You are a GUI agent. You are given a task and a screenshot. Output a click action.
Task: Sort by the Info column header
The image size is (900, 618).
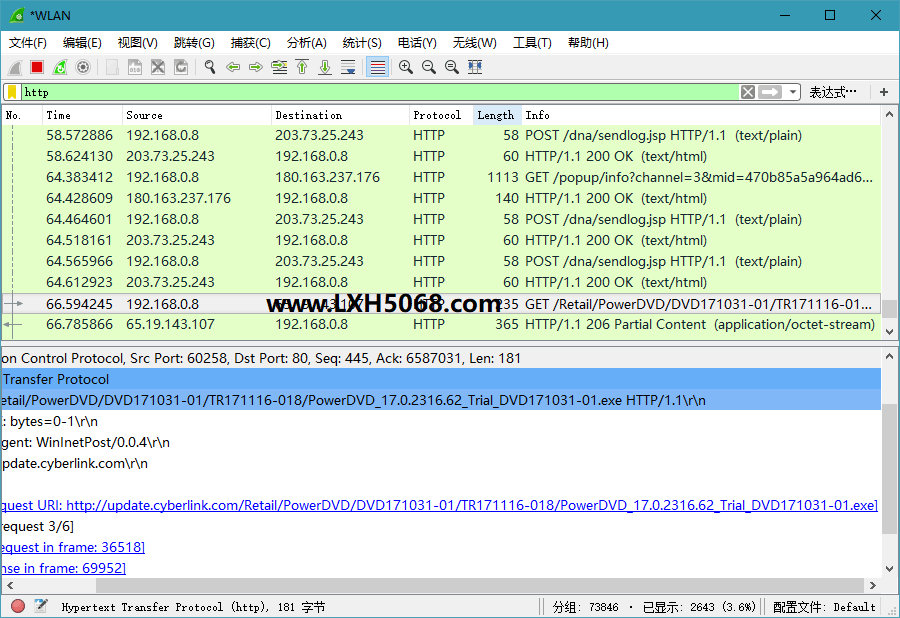point(701,115)
